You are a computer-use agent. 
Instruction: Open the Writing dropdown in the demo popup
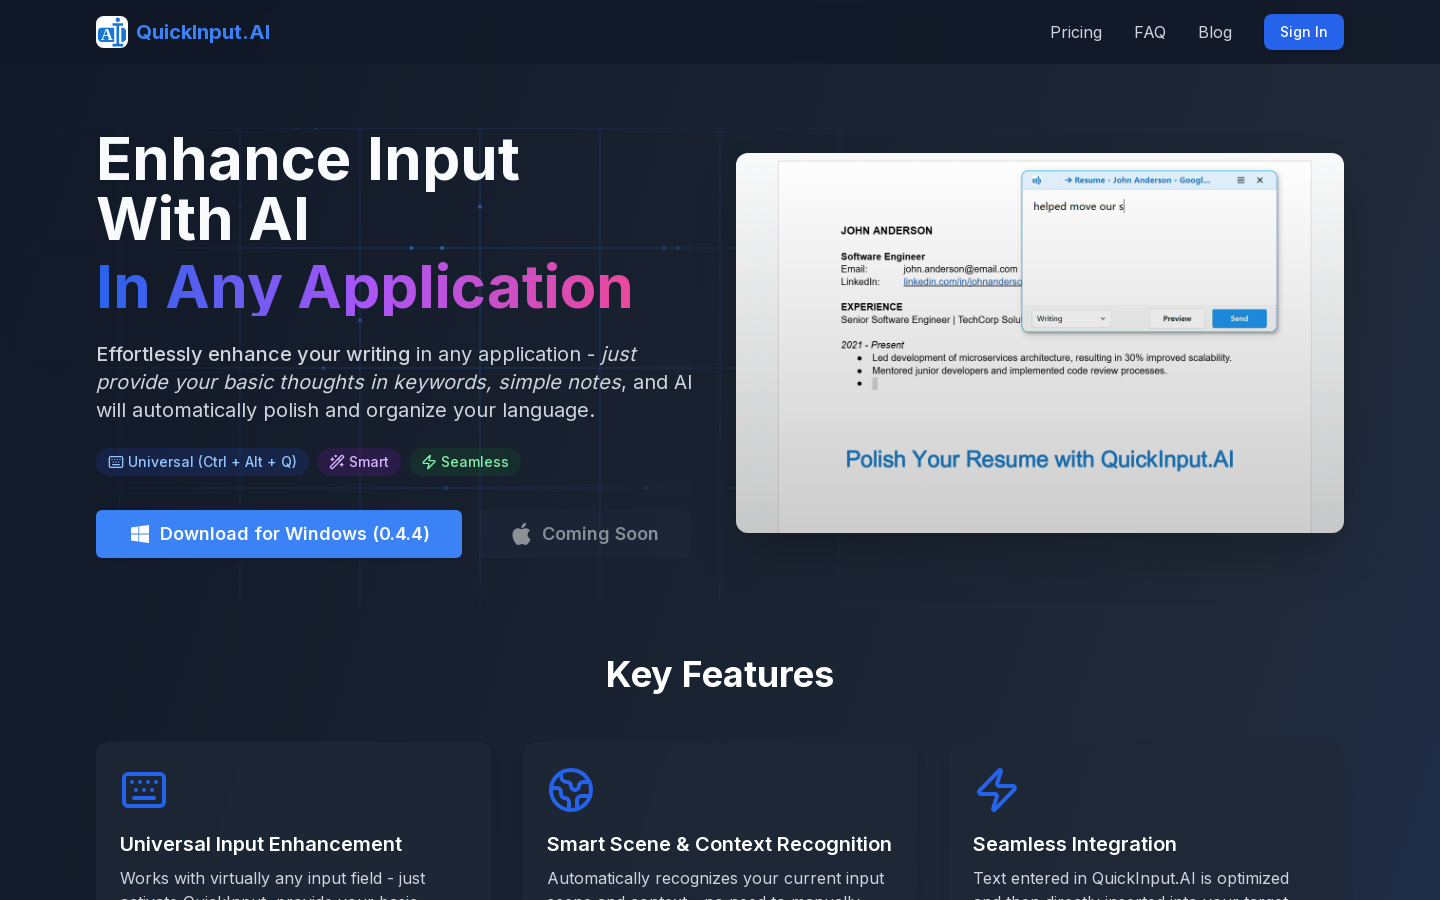(x=1071, y=319)
